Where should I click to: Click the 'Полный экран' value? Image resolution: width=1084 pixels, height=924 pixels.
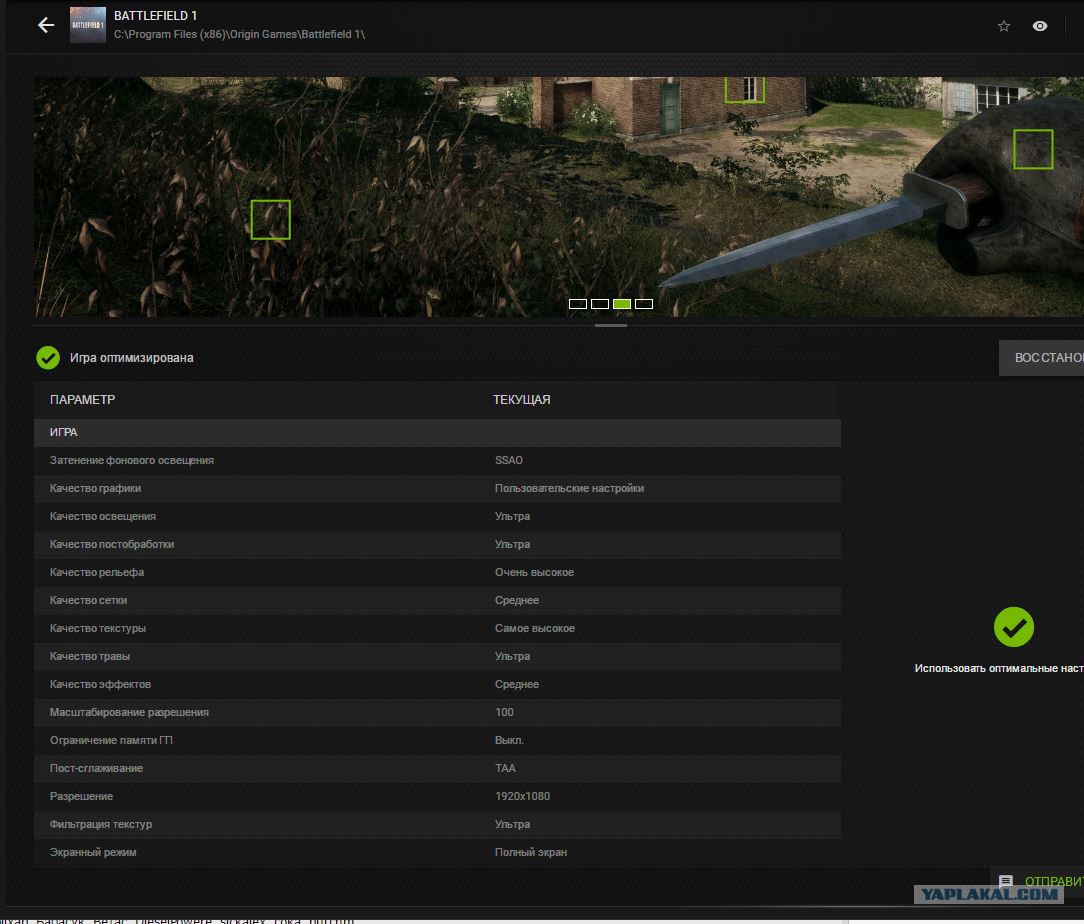pyautogui.click(x=531, y=852)
